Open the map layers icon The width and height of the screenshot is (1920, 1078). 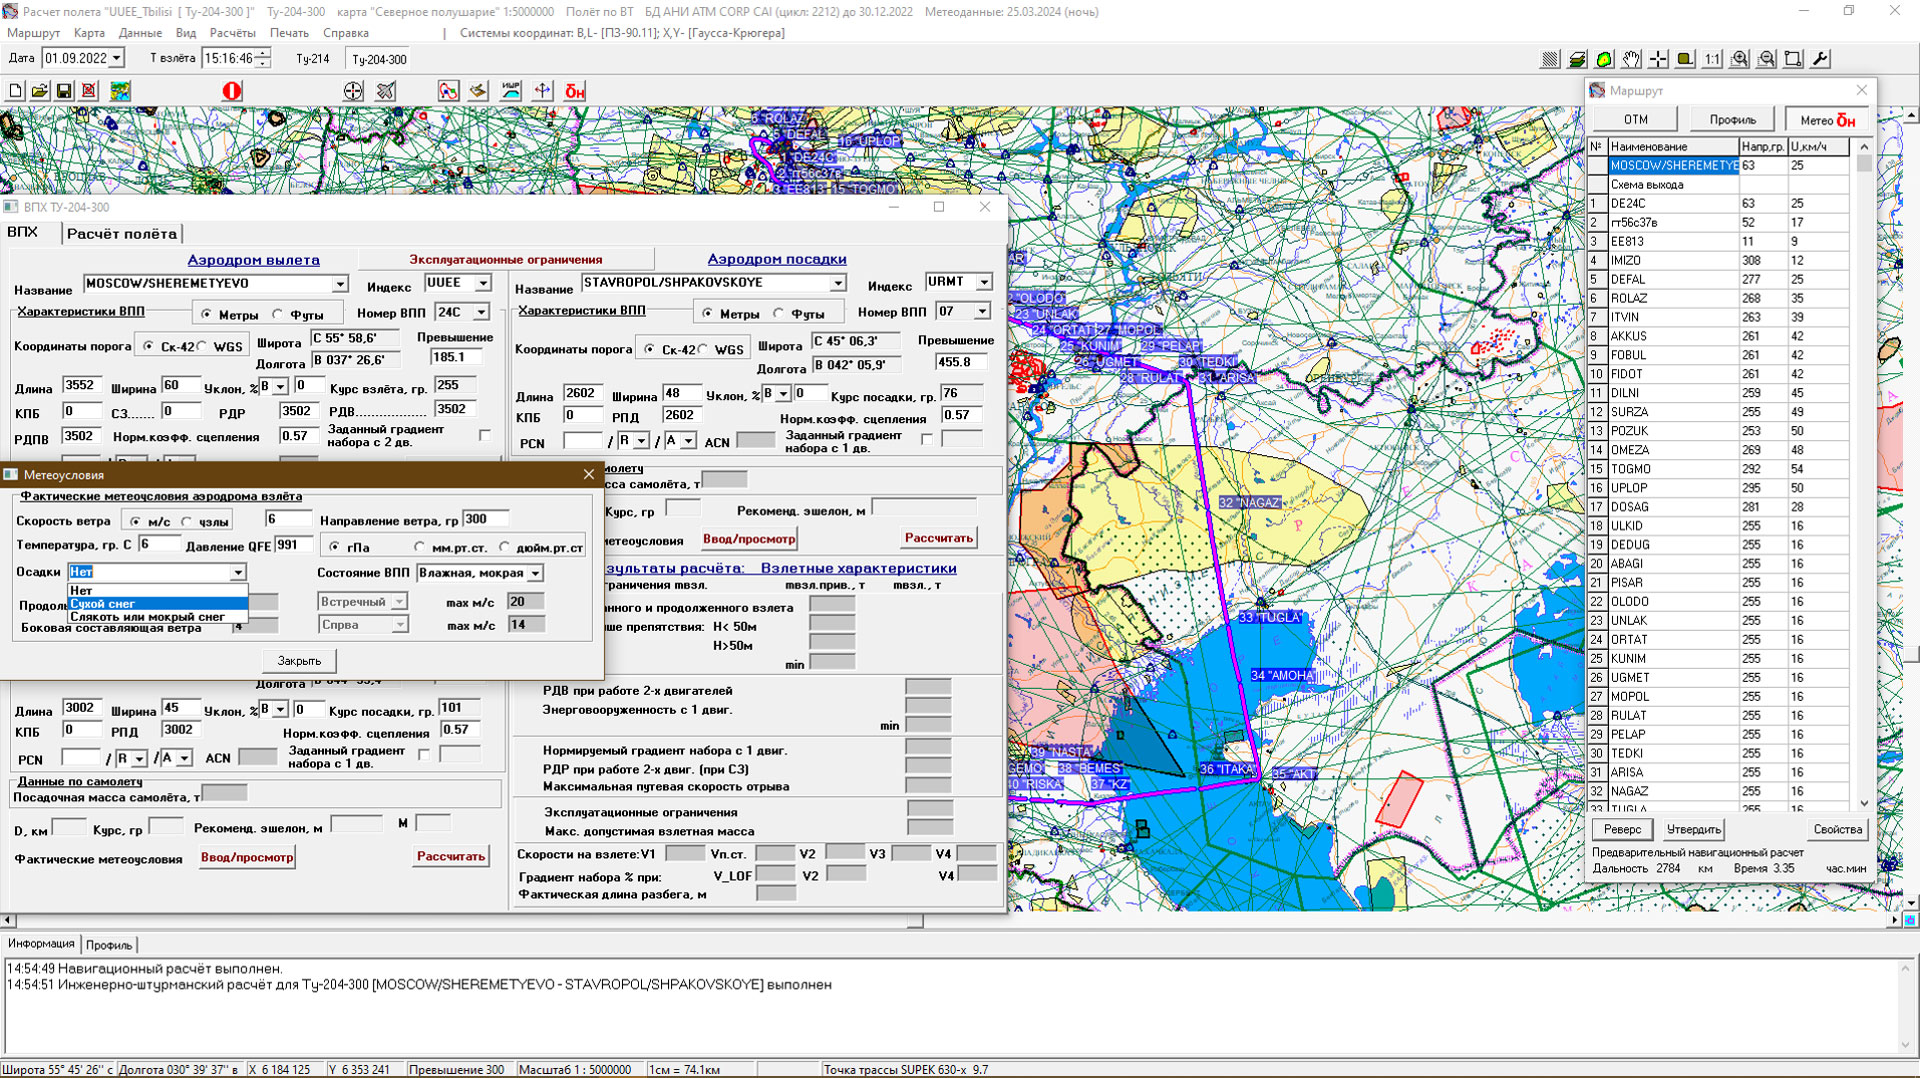(1577, 59)
